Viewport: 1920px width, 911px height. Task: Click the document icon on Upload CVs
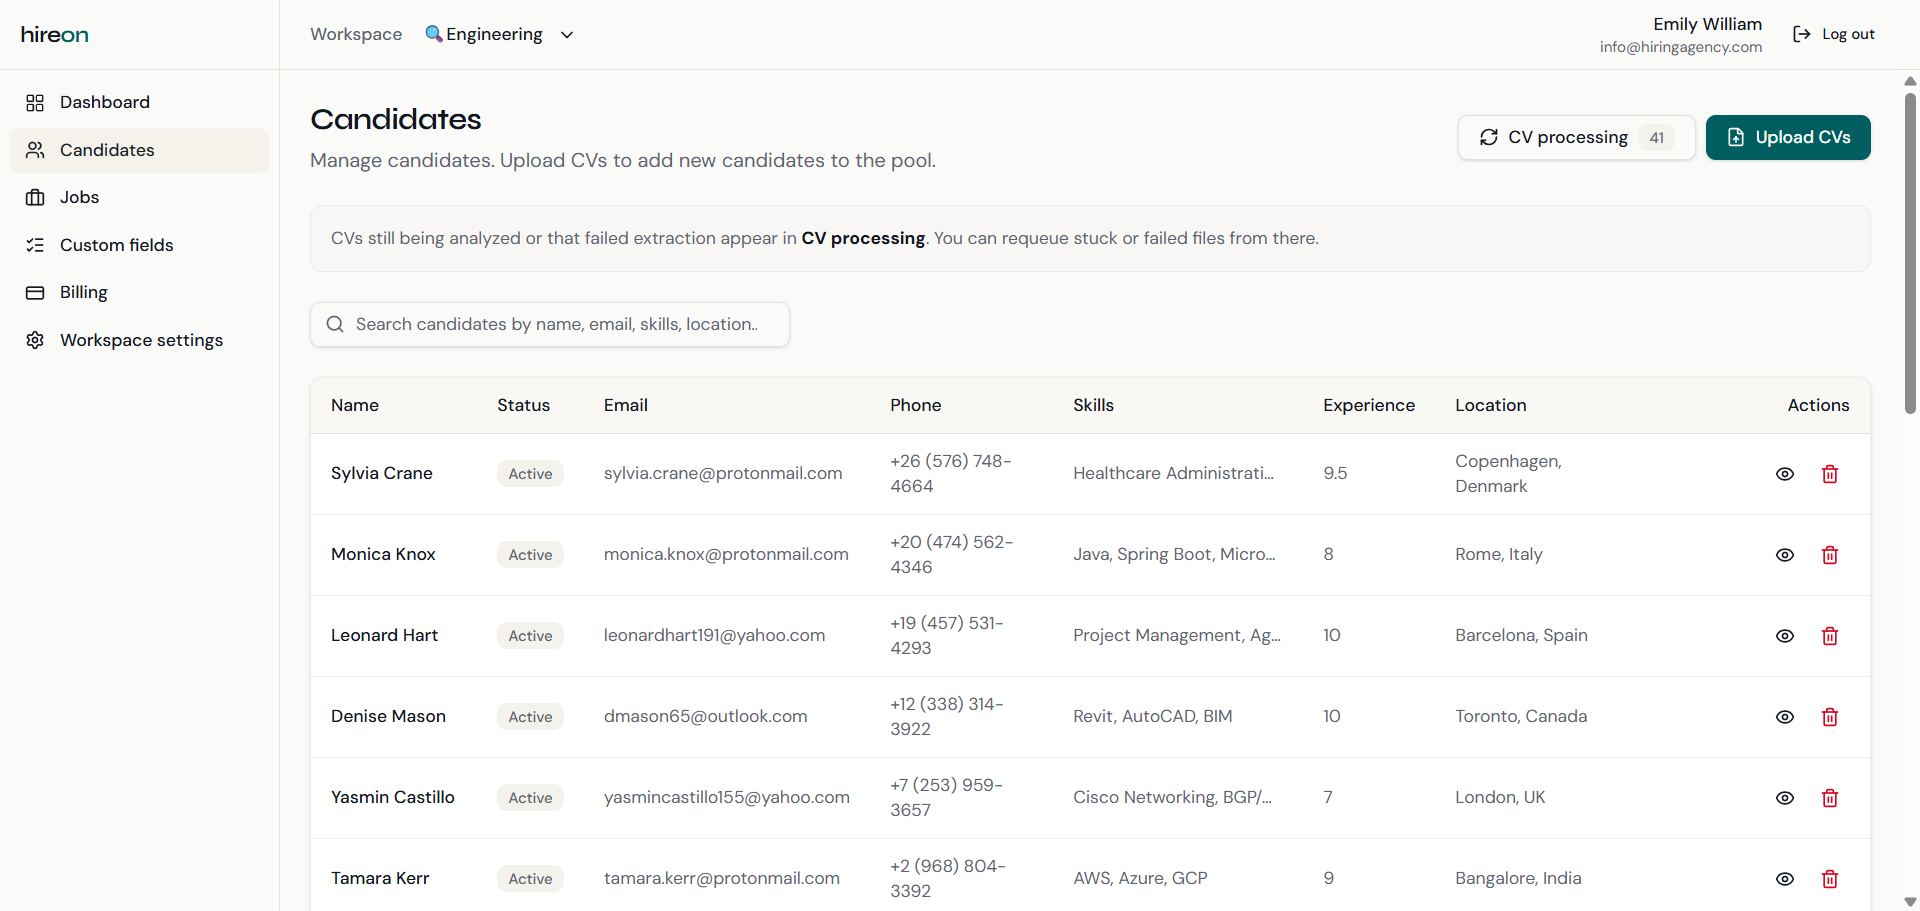pyautogui.click(x=1734, y=137)
